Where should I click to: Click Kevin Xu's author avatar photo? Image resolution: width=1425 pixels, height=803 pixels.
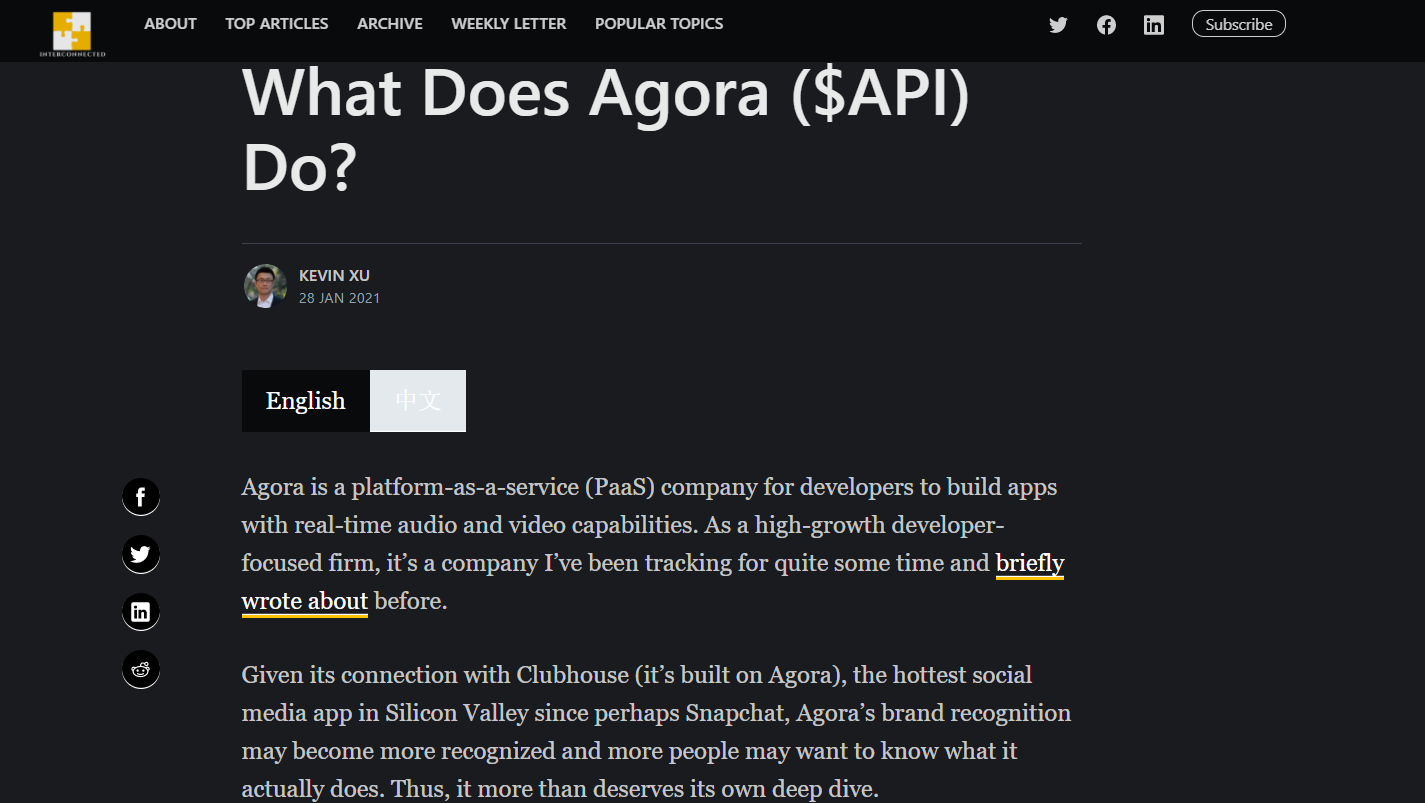(x=265, y=286)
